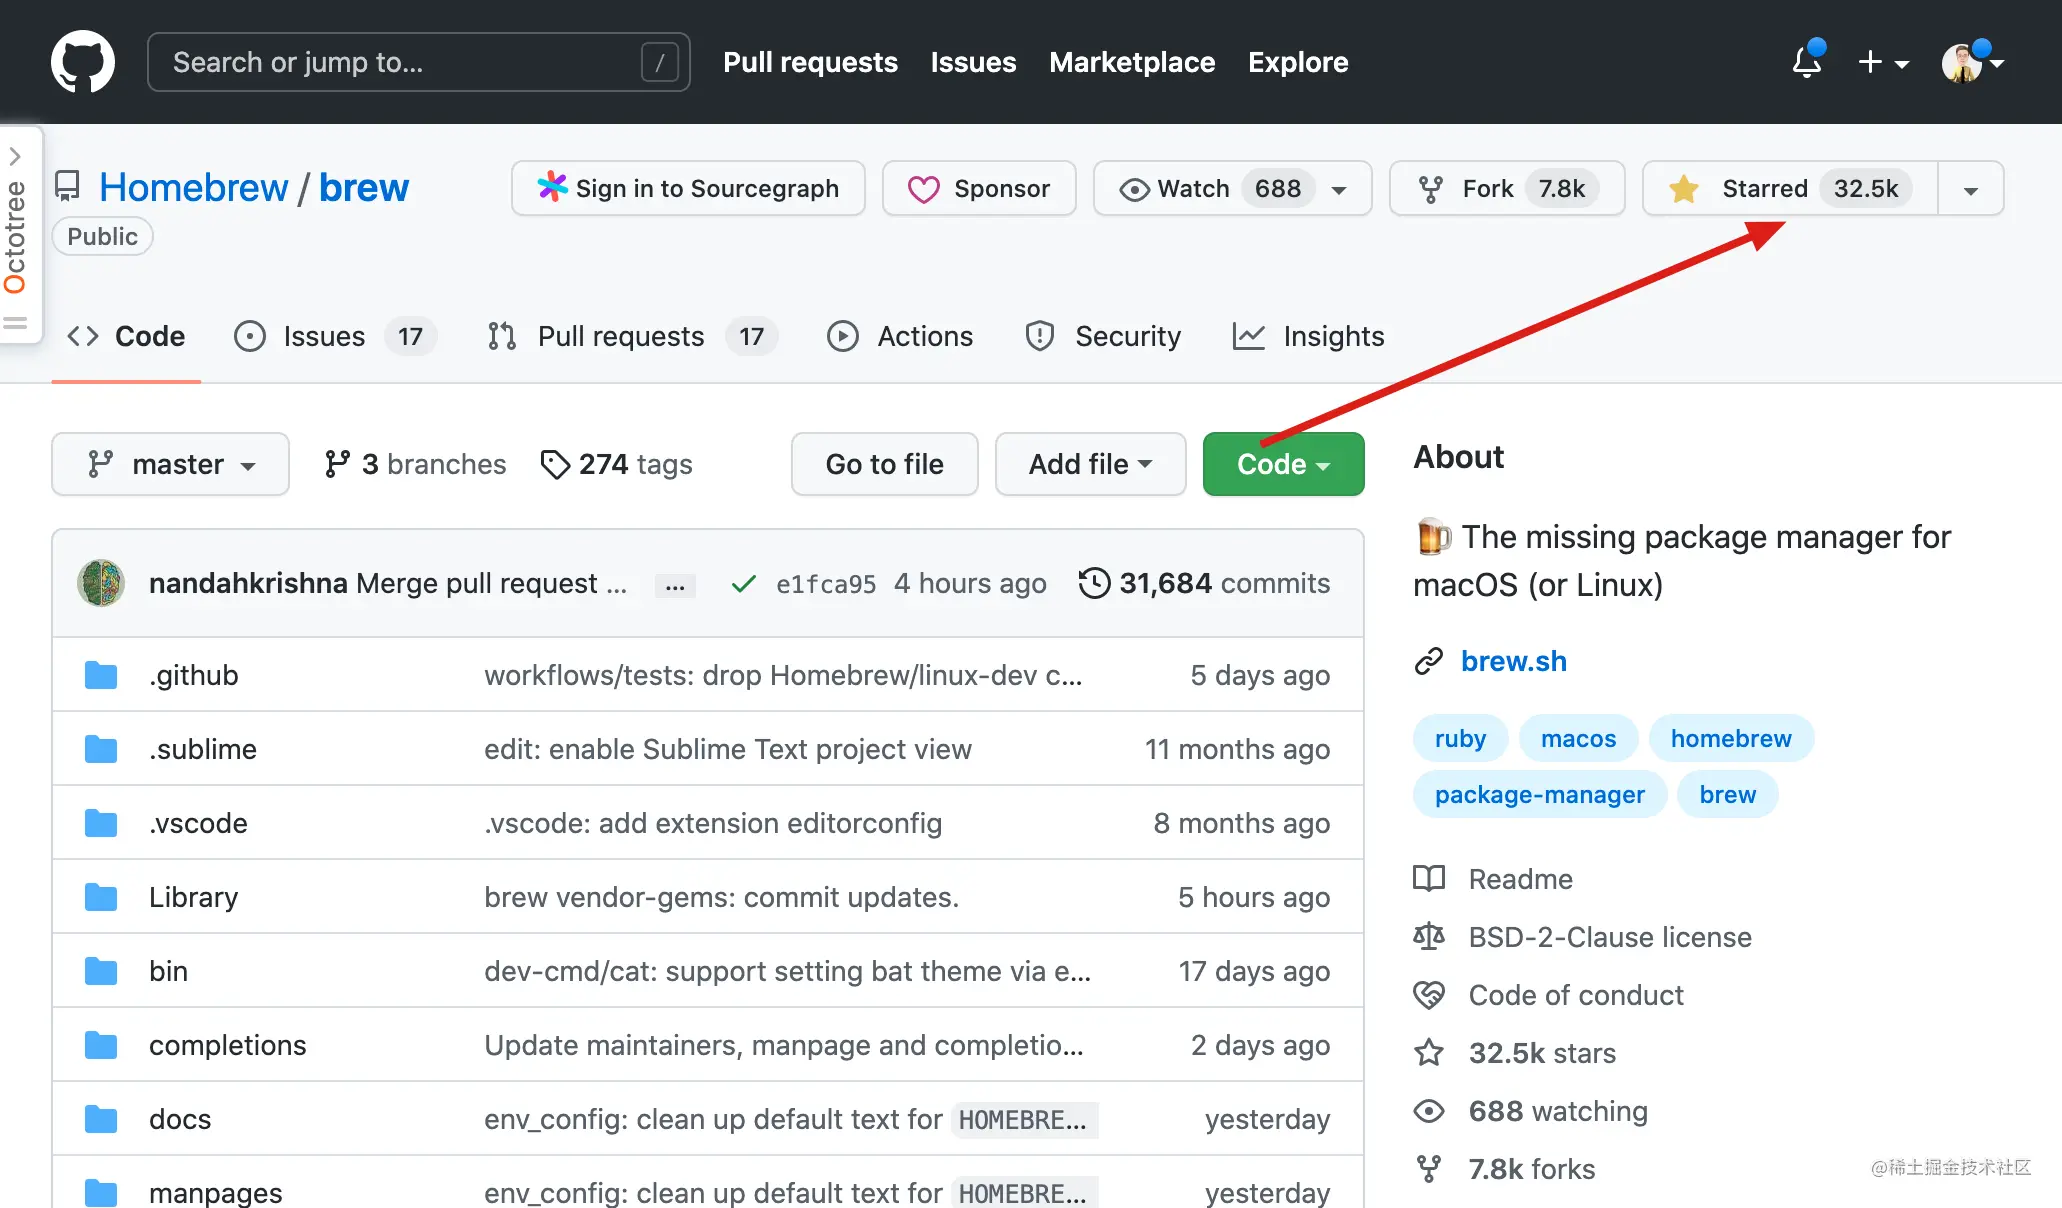
Task: Show the commit check status checkmark
Action: click(x=743, y=583)
